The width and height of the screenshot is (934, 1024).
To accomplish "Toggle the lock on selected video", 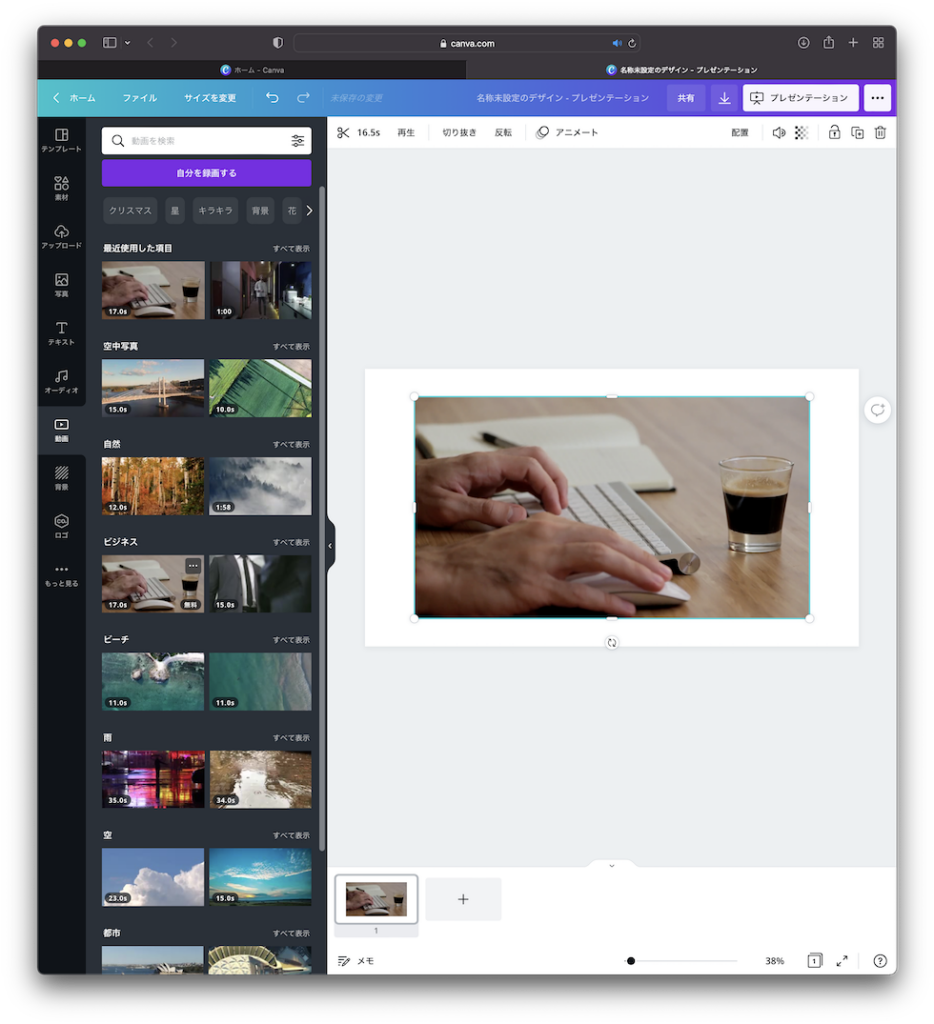I will [x=834, y=132].
